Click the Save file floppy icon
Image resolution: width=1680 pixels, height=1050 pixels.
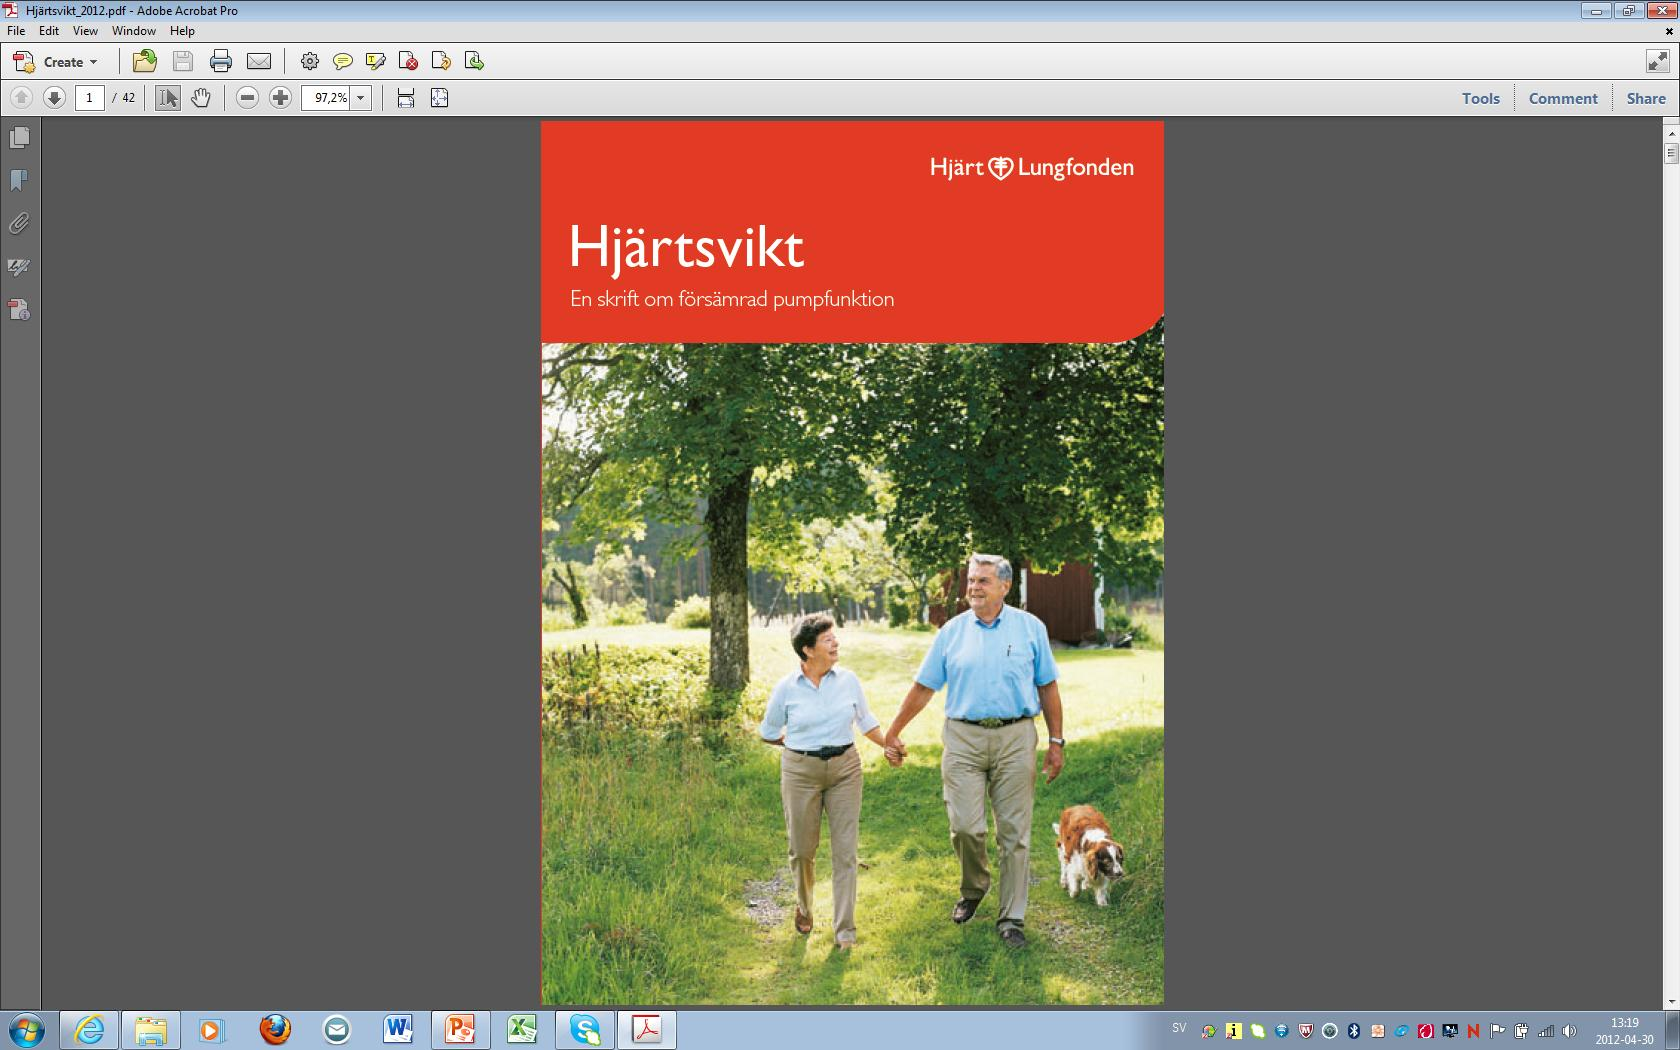click(183, 62)
